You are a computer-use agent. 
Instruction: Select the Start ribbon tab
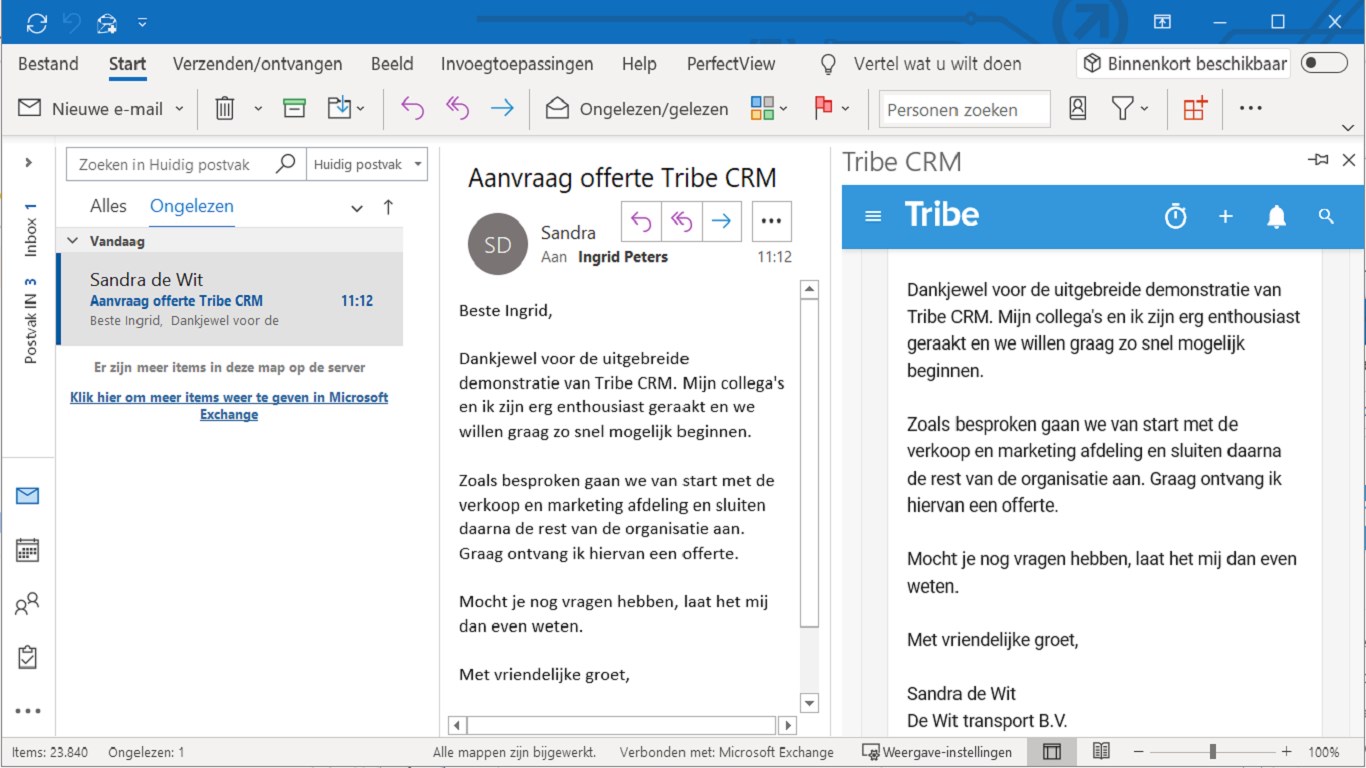click(128, 64)
